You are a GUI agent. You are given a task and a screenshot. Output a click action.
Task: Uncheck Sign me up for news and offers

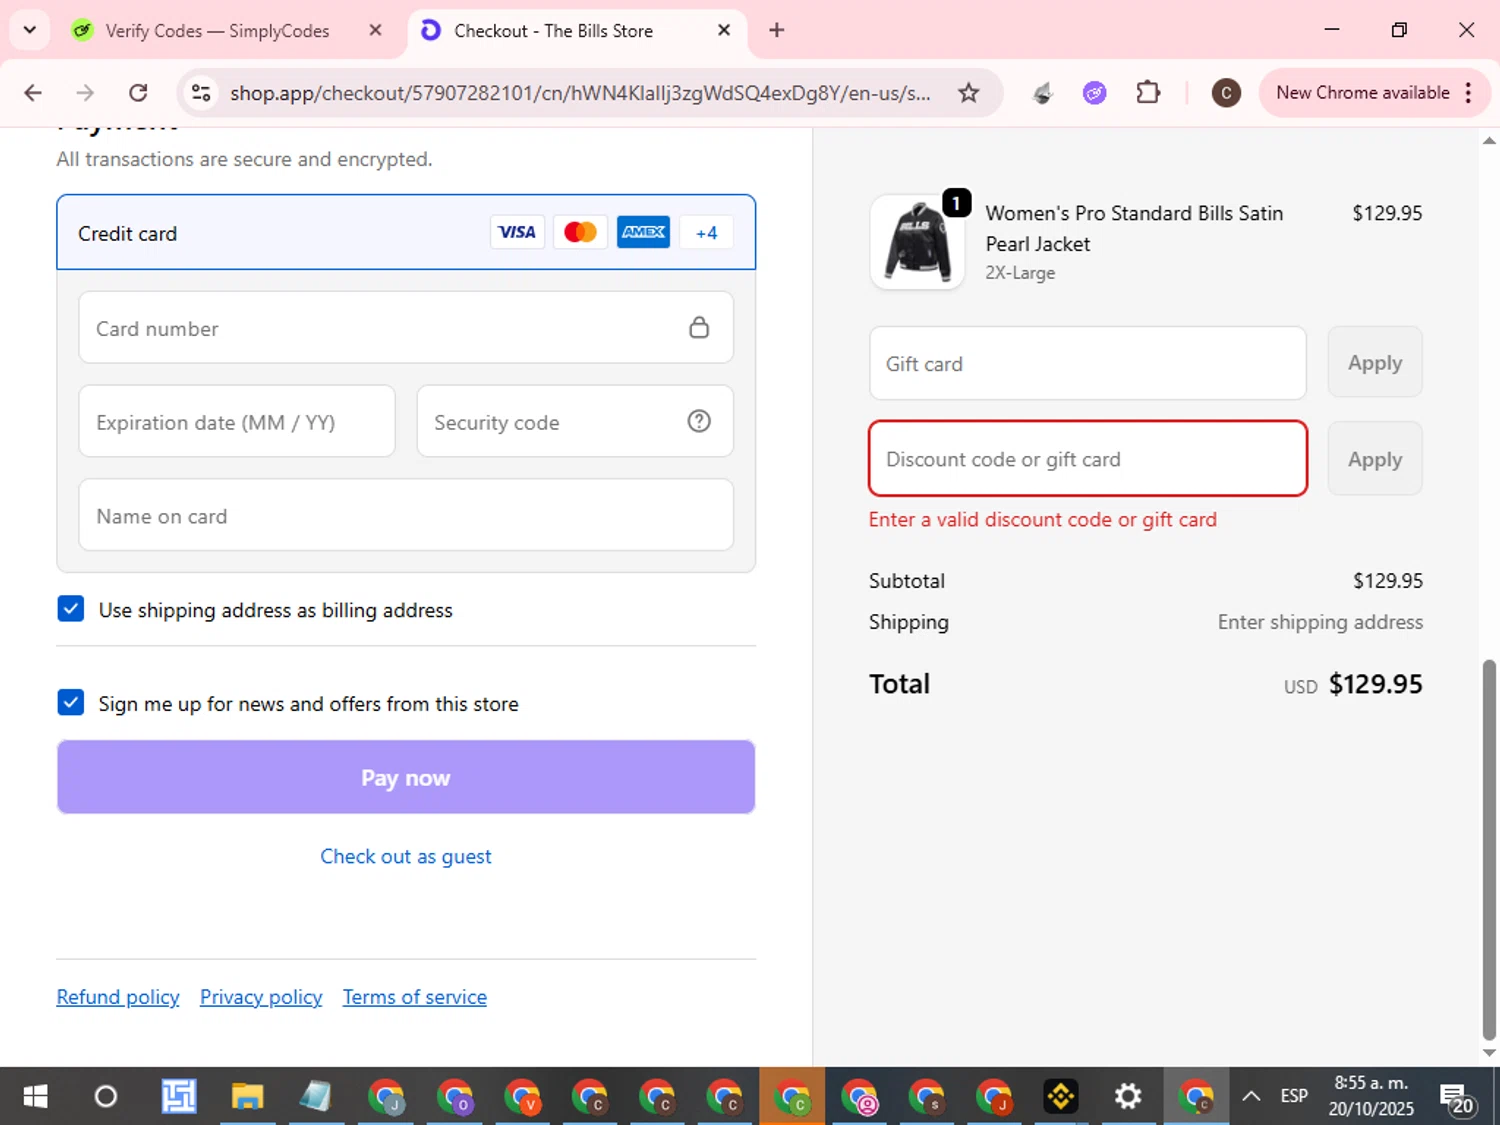click(x=71, y=703)
